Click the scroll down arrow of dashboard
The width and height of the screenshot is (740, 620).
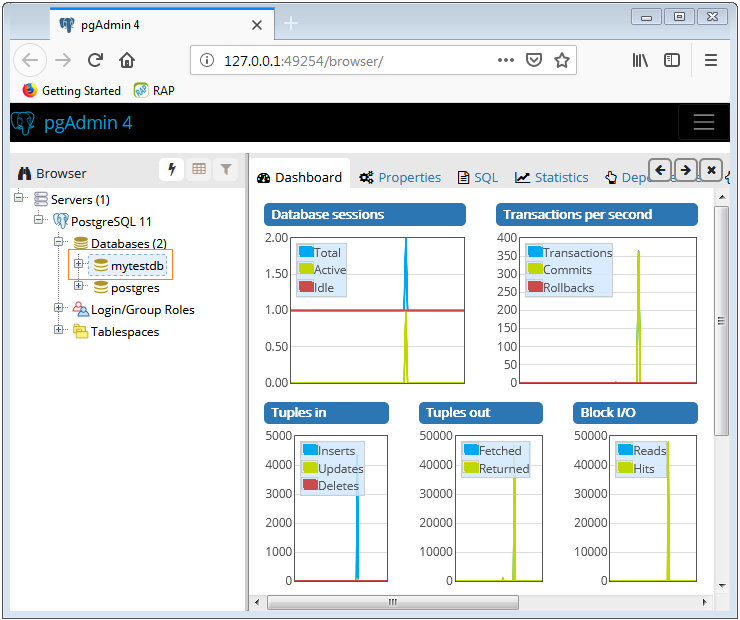pyautogui.click(x=722, y=586)
